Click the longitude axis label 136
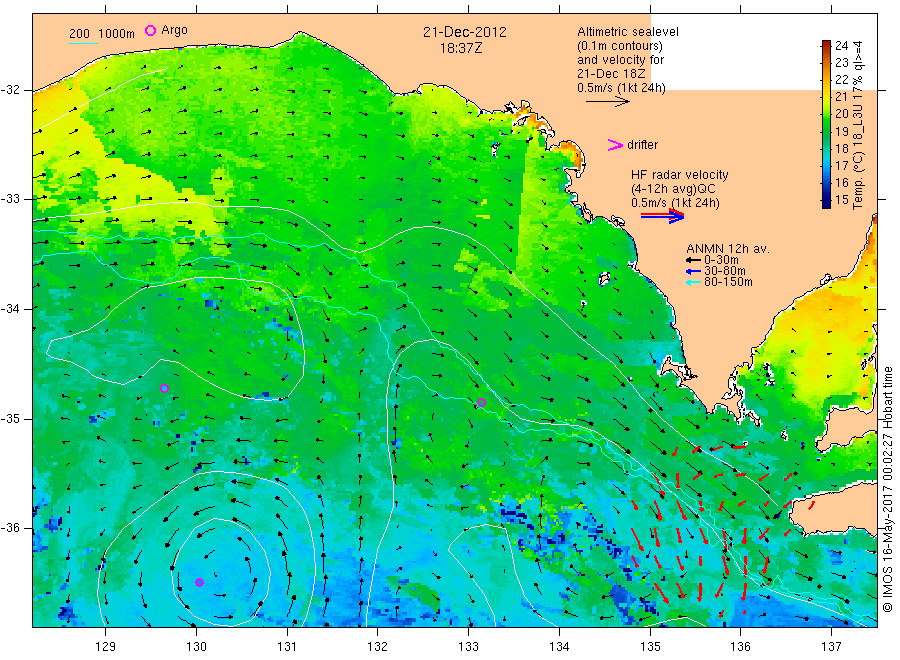 pyautogui.click(x=740, y=646)
